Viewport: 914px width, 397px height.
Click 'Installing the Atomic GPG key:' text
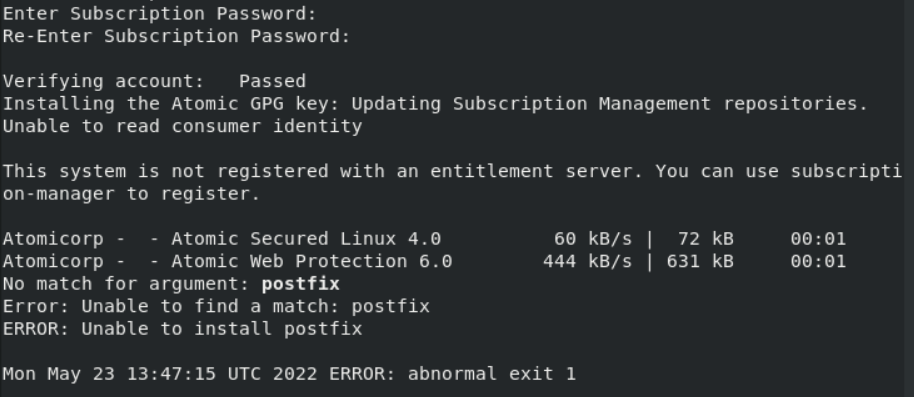[x=174, y=104]
